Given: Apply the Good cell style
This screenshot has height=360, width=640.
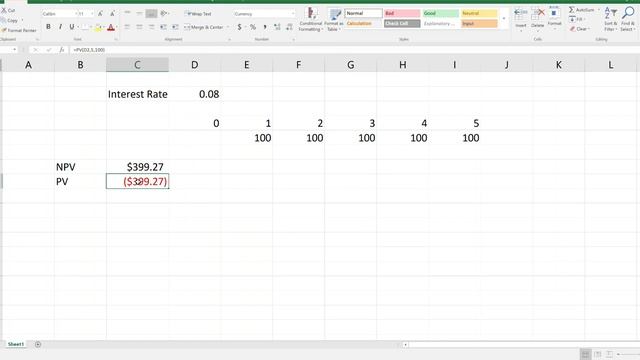Looking at the screenshot, I should 440,13.
